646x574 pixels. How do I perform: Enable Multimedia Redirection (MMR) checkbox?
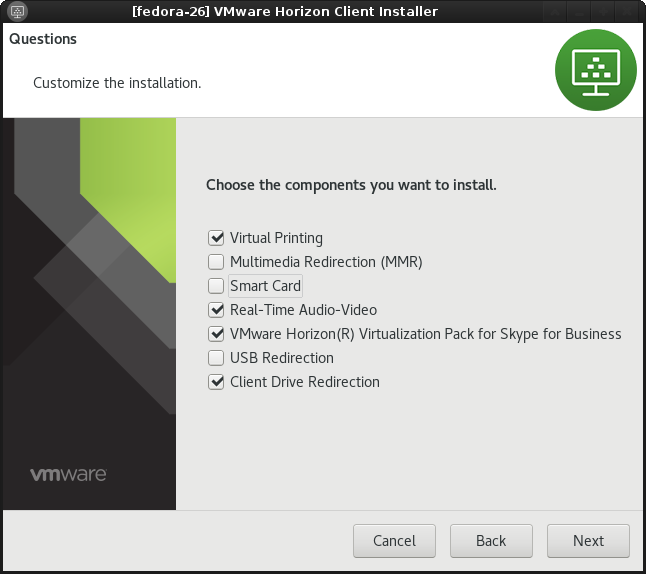[x=216, y=262]
